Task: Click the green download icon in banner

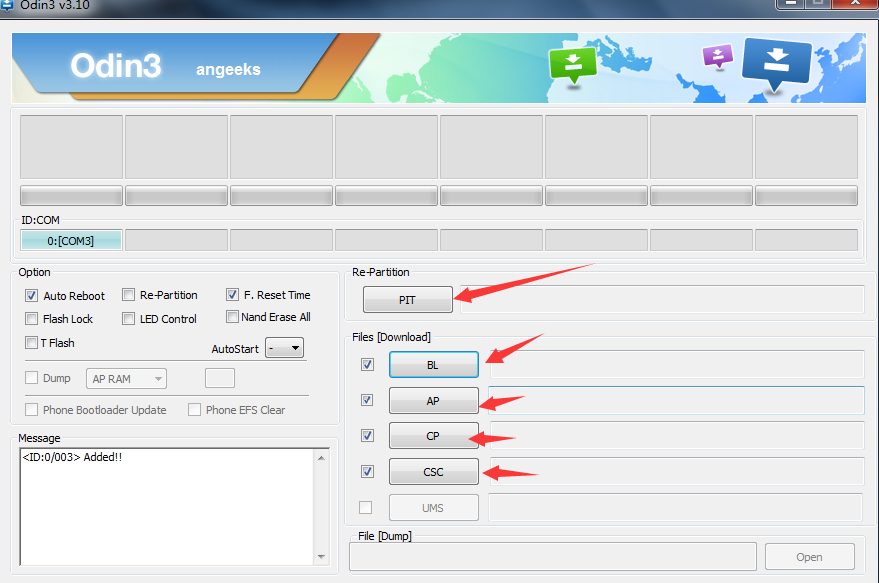Action: tap(572, 64)
